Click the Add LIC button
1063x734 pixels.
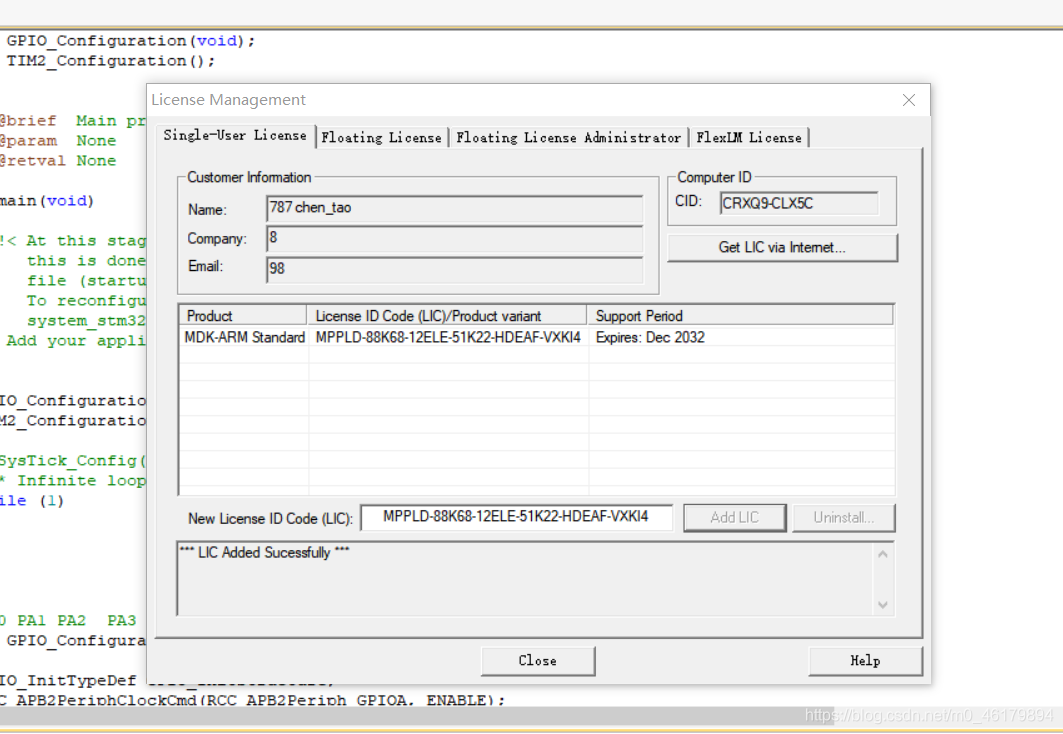[735, 518]
